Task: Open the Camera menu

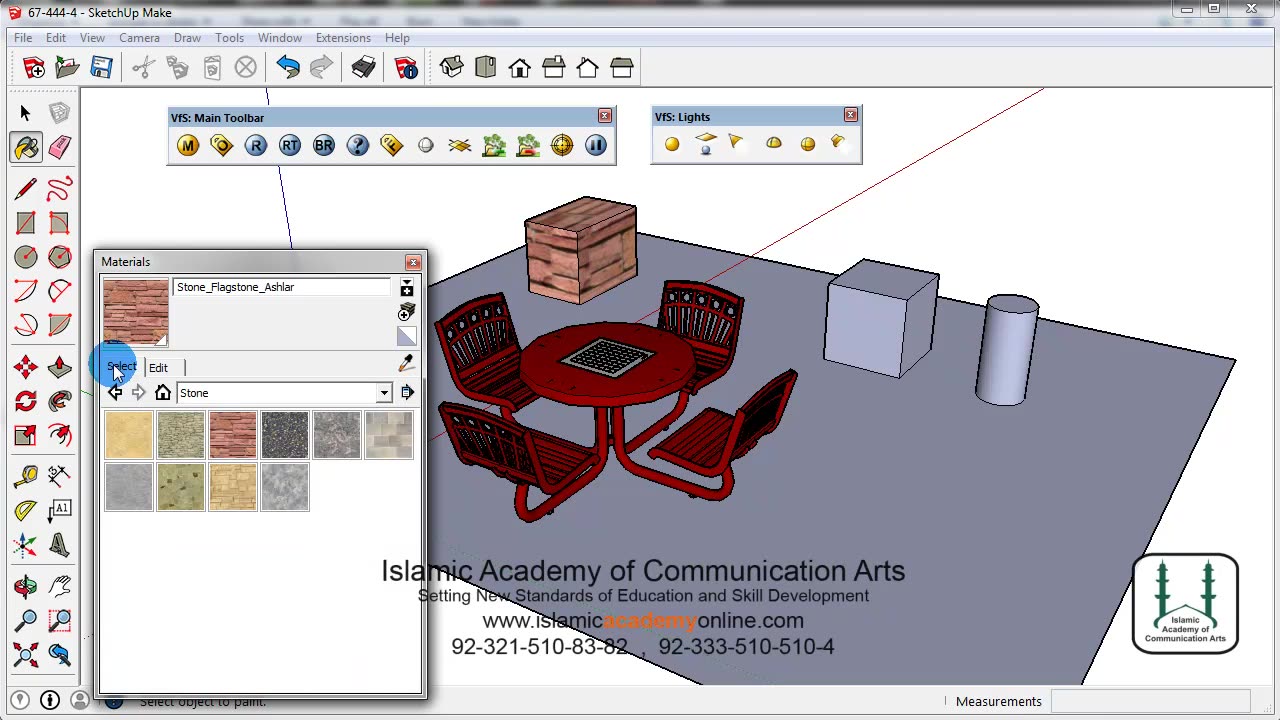Action: [x=139, y=38]
